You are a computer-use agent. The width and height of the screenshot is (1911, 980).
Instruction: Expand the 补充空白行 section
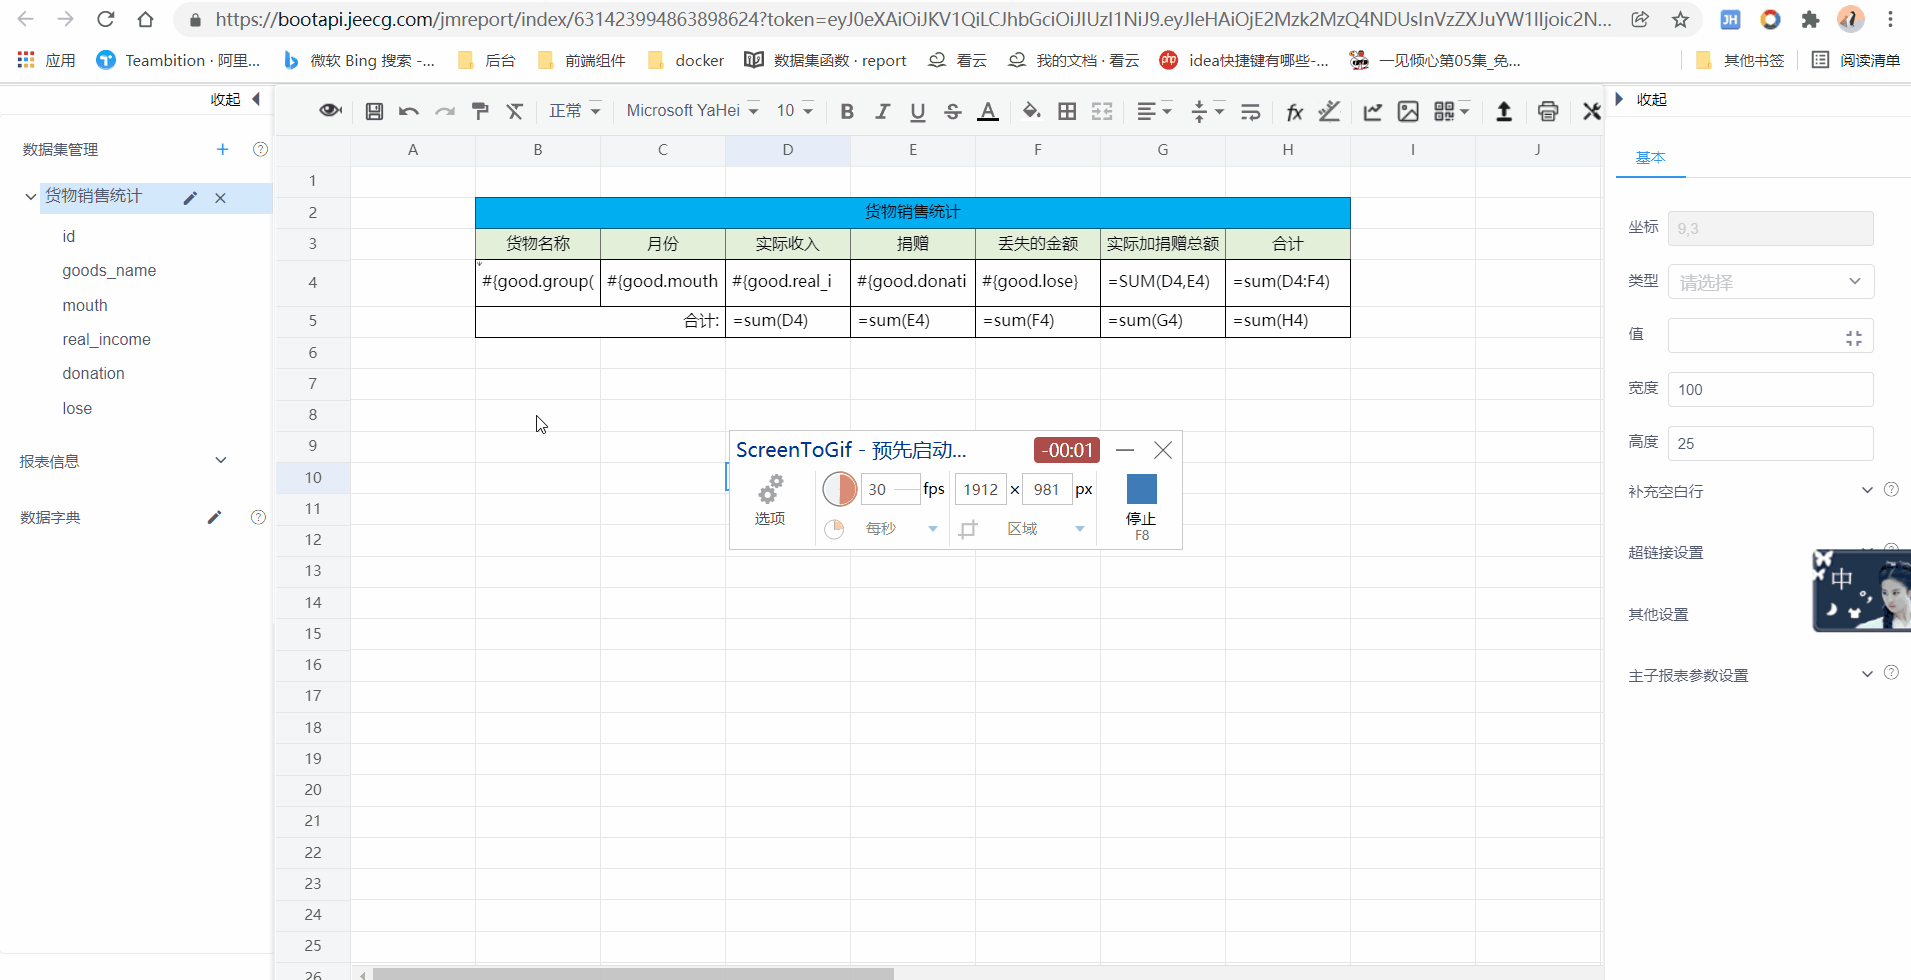click(1866, 490)
